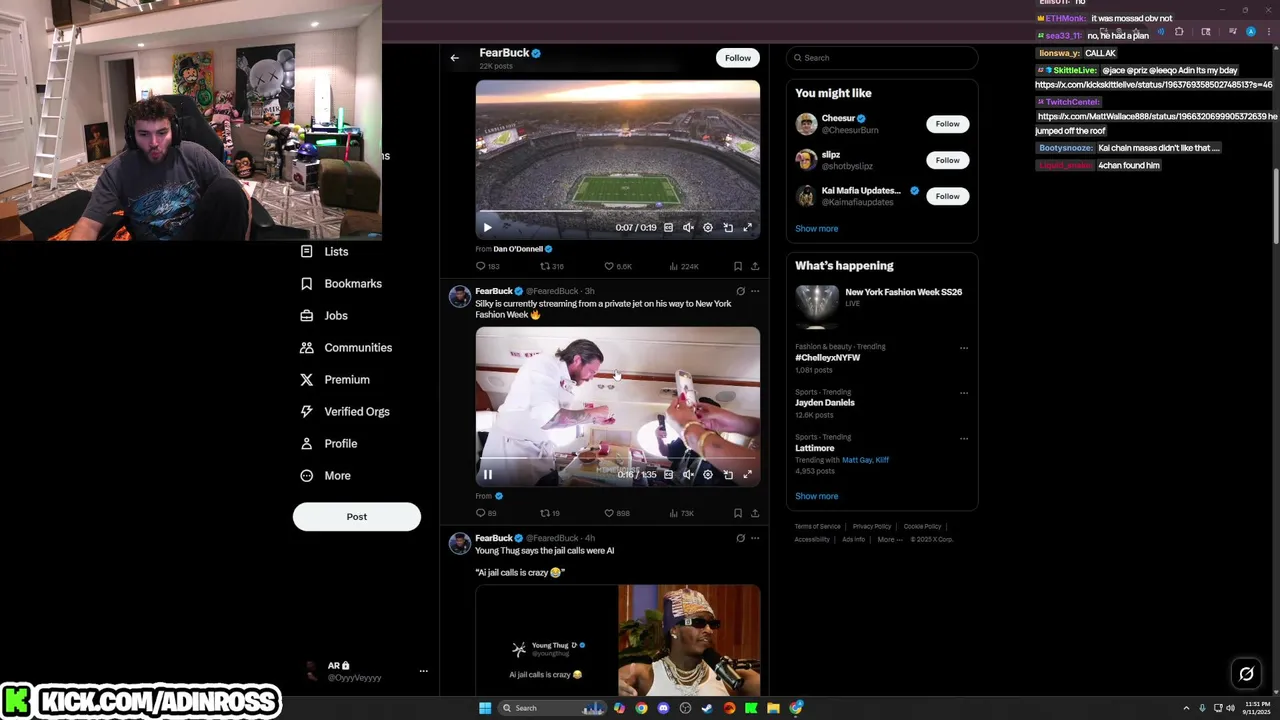View analytics of post with 73K views
1280x720 pixels.
point(682,514)
